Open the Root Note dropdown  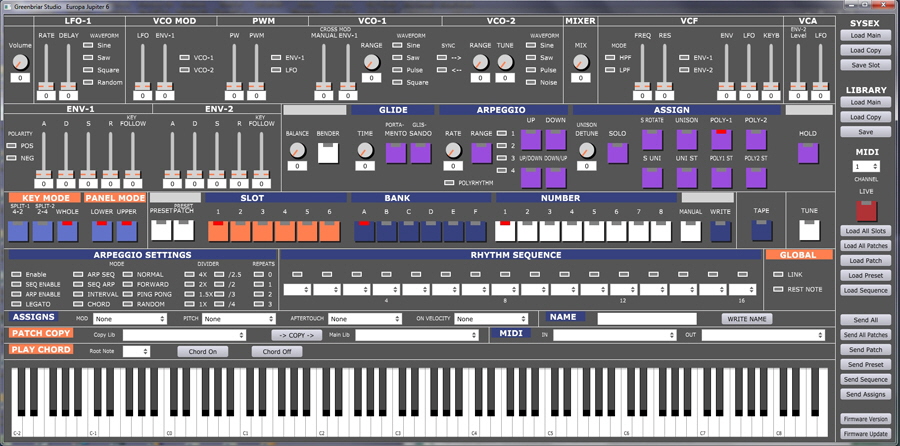(x=137, y=351)
